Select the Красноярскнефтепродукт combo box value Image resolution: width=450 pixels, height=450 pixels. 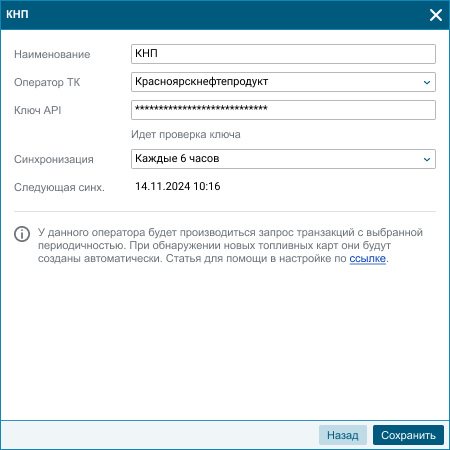tap(283, 82)
